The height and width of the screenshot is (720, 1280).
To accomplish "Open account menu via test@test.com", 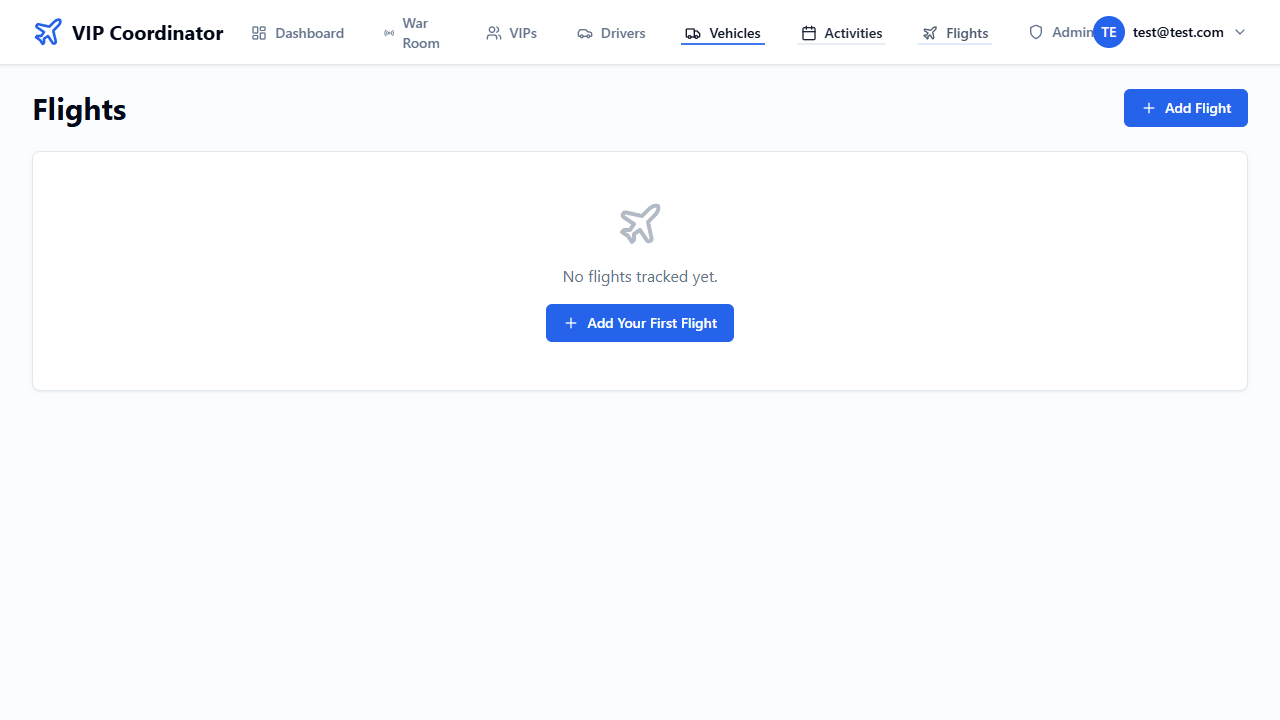I will (1178, 32).
